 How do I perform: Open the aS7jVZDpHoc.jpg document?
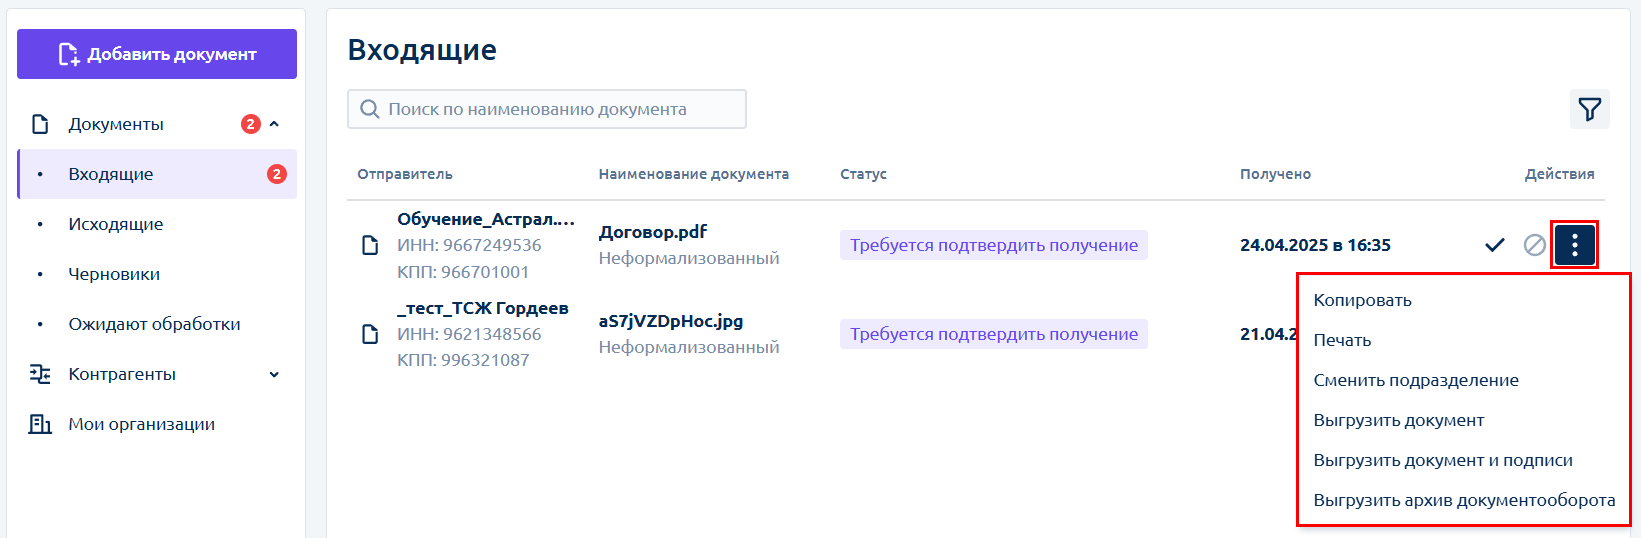[x=670, y=321]
